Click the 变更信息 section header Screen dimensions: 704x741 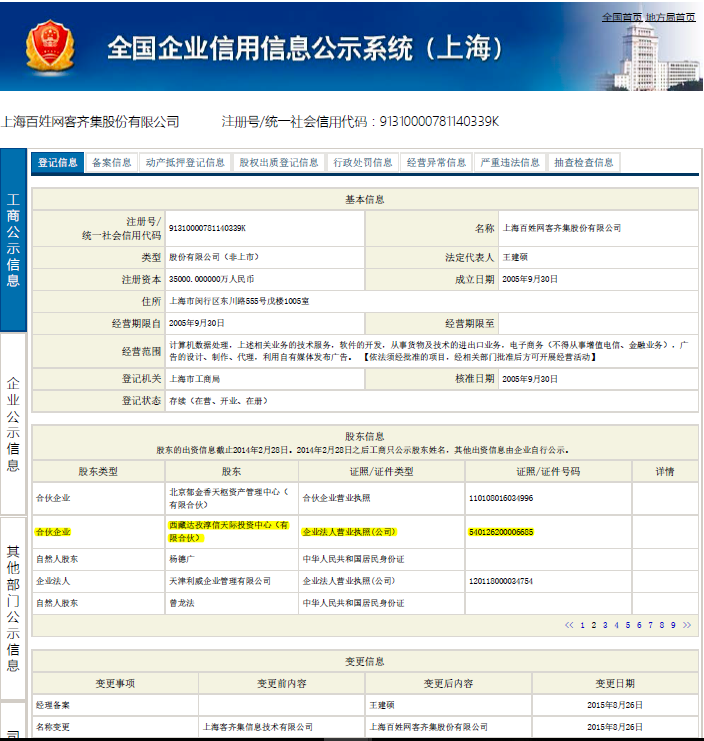pyautogui.click(x=365, y=662)
